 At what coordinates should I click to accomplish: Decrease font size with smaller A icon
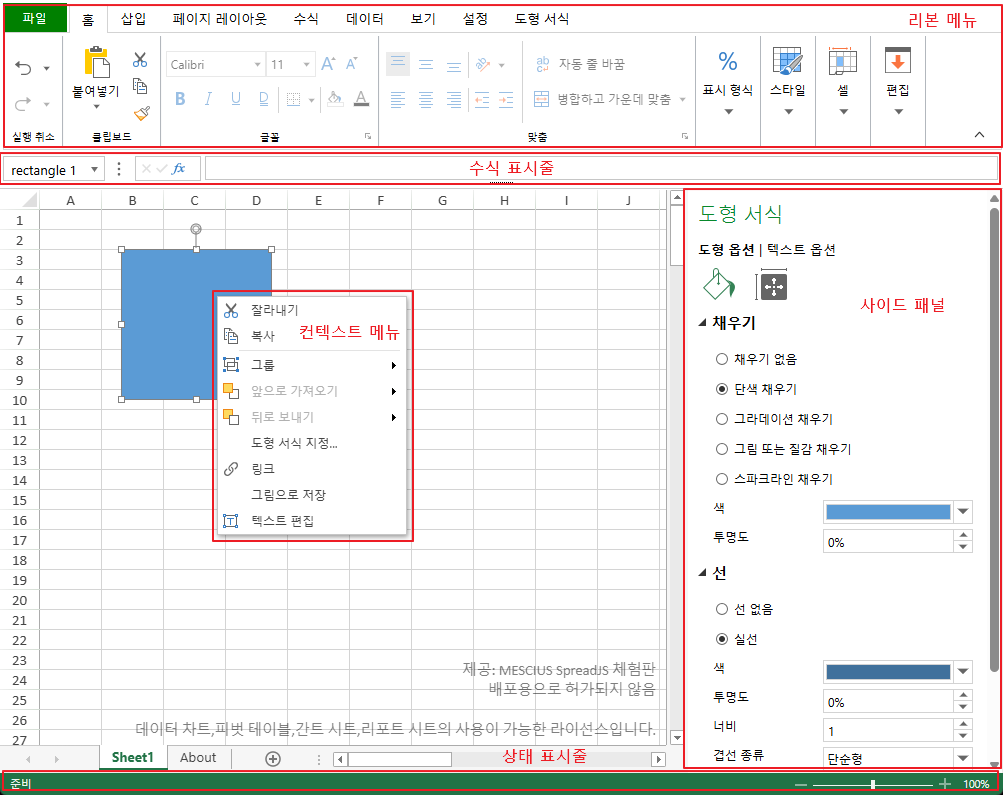[x=351, y=64]
